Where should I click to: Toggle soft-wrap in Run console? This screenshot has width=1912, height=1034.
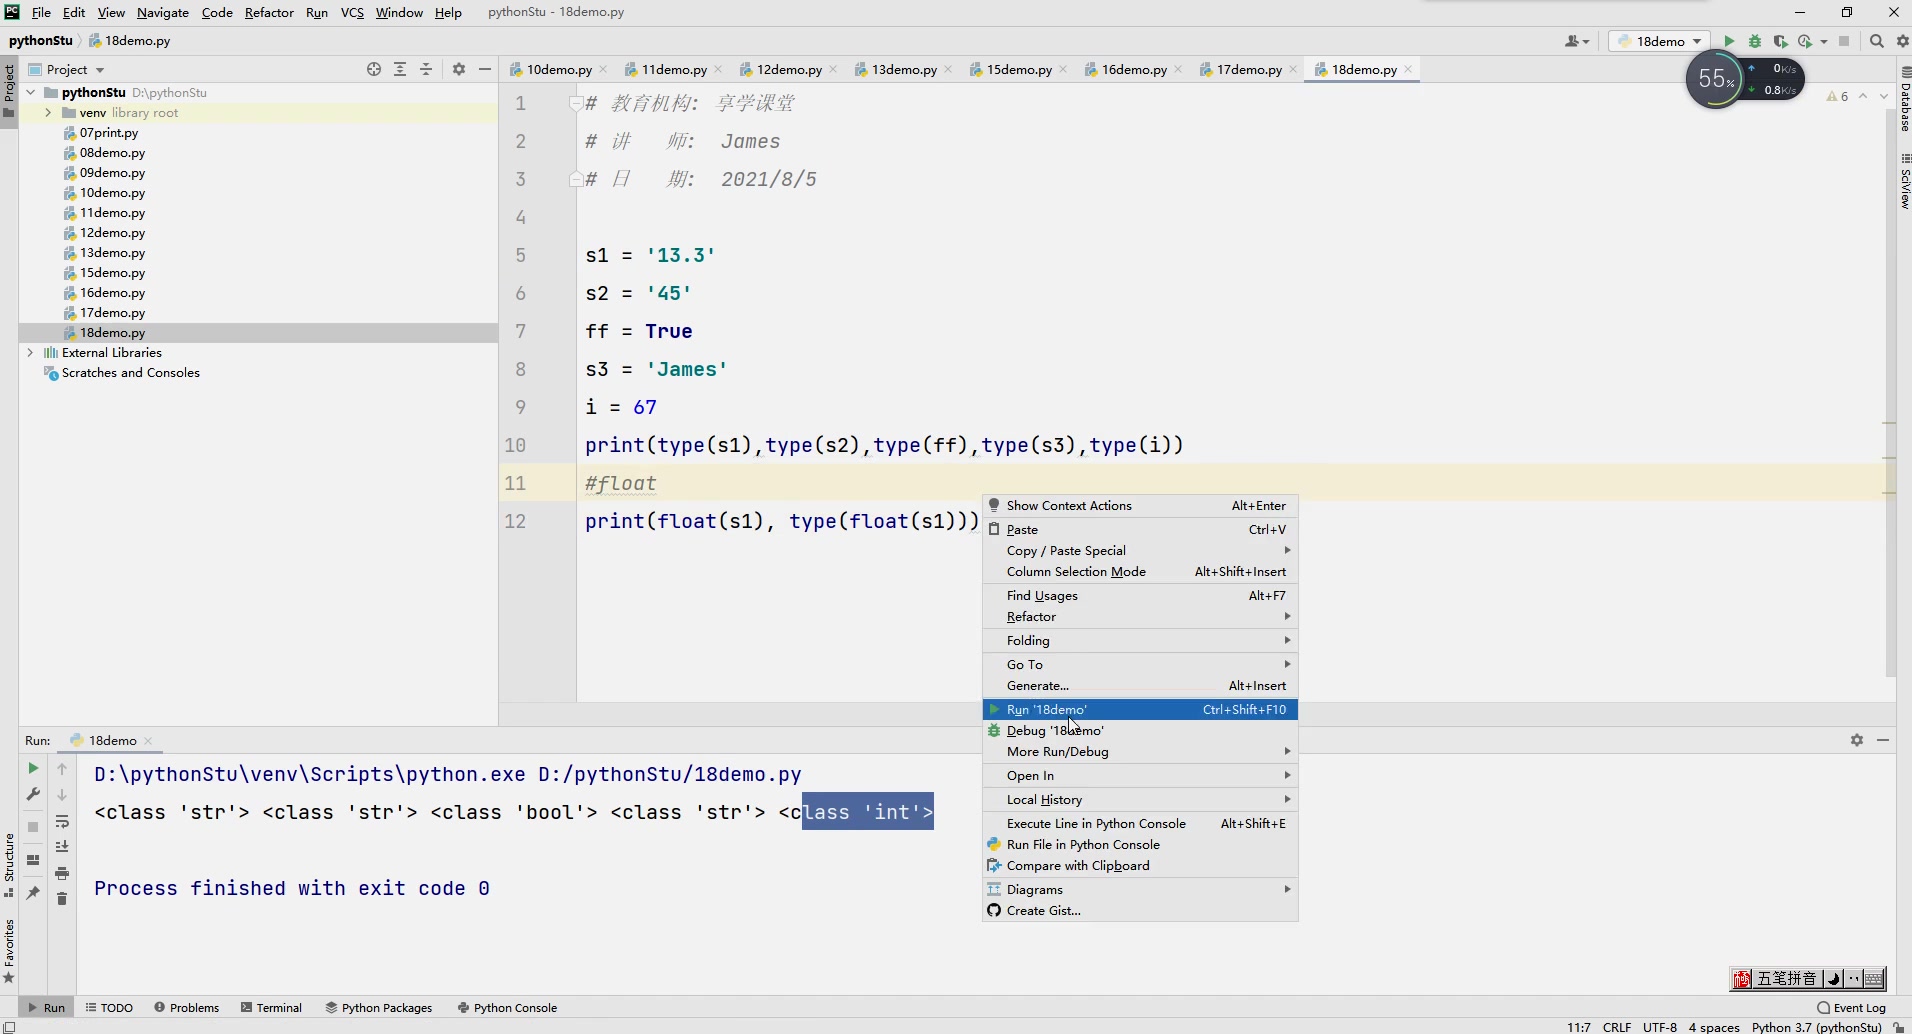62,821
